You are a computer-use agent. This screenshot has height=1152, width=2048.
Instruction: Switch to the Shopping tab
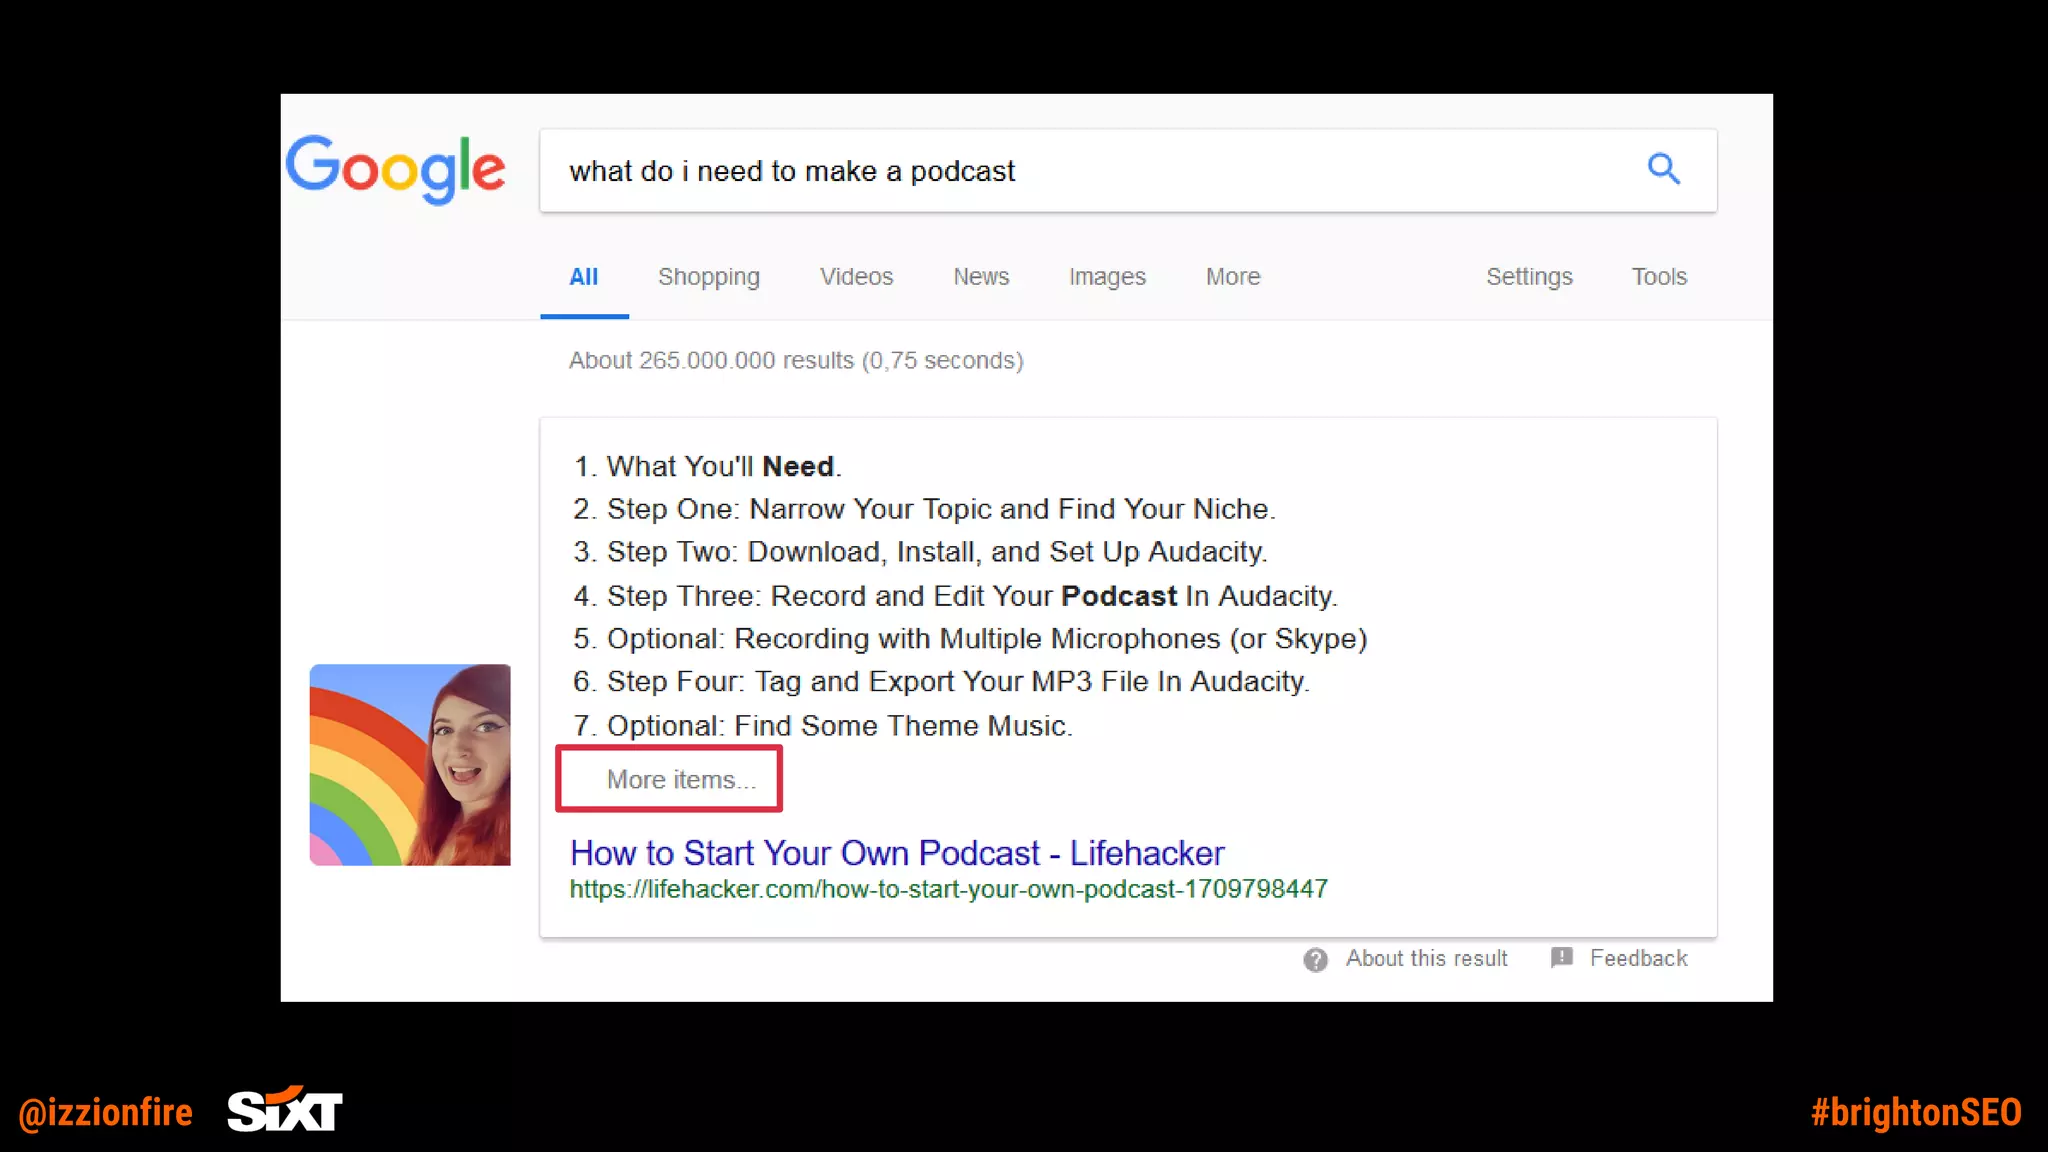click(x=708, y=277)
